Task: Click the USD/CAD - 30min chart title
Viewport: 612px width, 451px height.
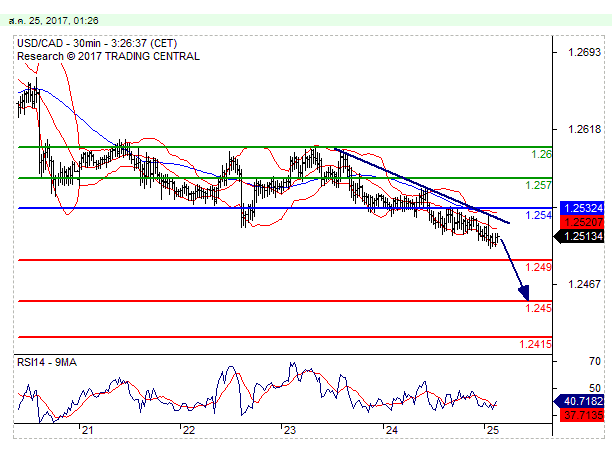Action: [97, 43]
